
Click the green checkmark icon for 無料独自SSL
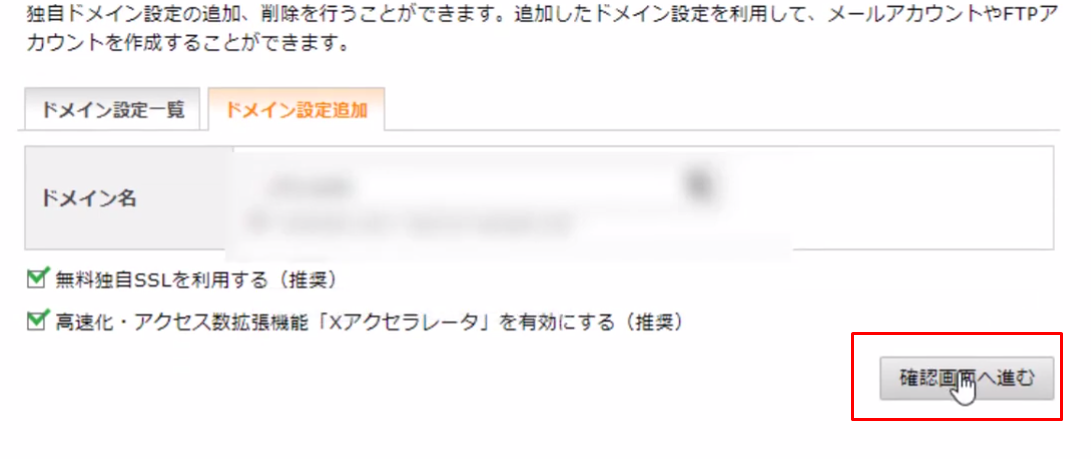35,279
